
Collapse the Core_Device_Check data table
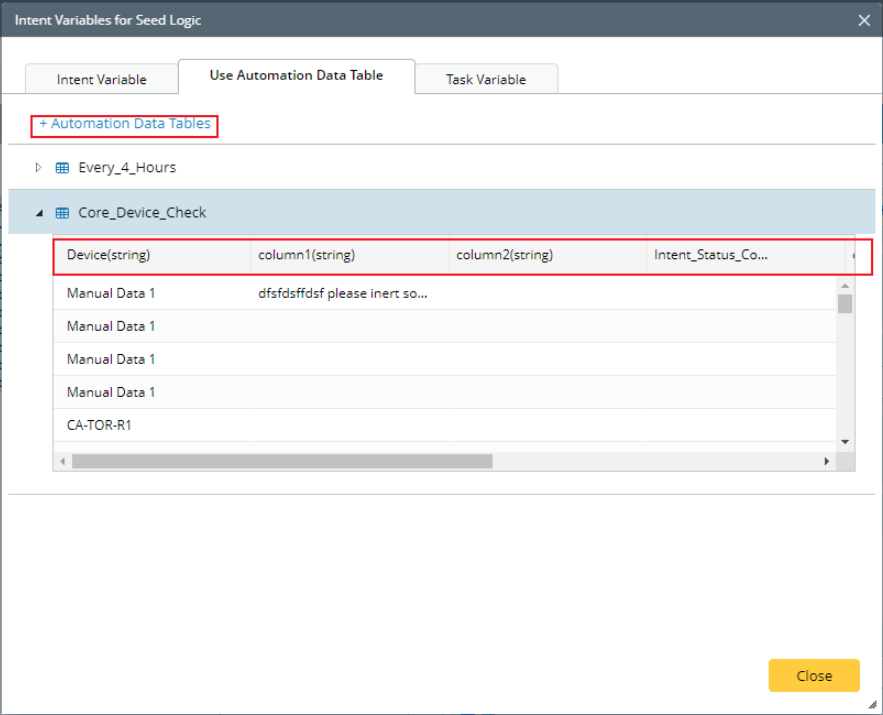39,213
